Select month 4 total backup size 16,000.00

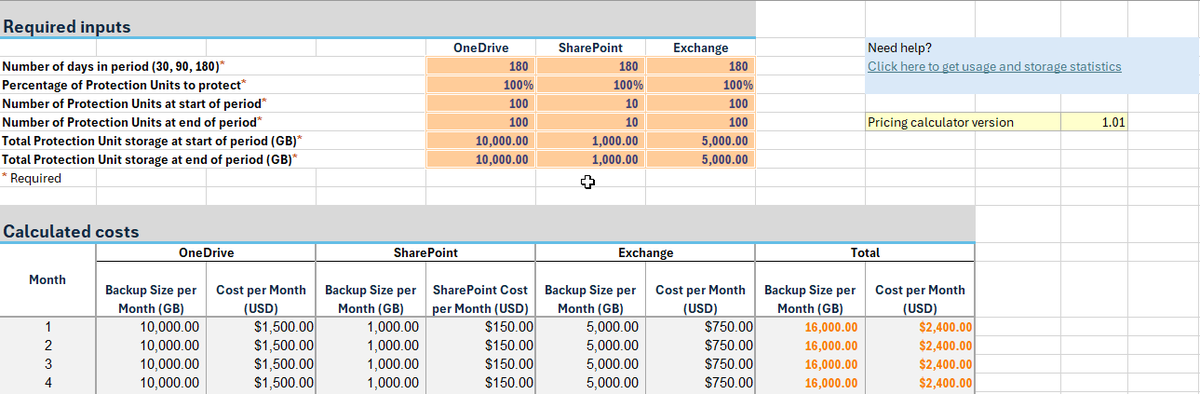[811, 382]
